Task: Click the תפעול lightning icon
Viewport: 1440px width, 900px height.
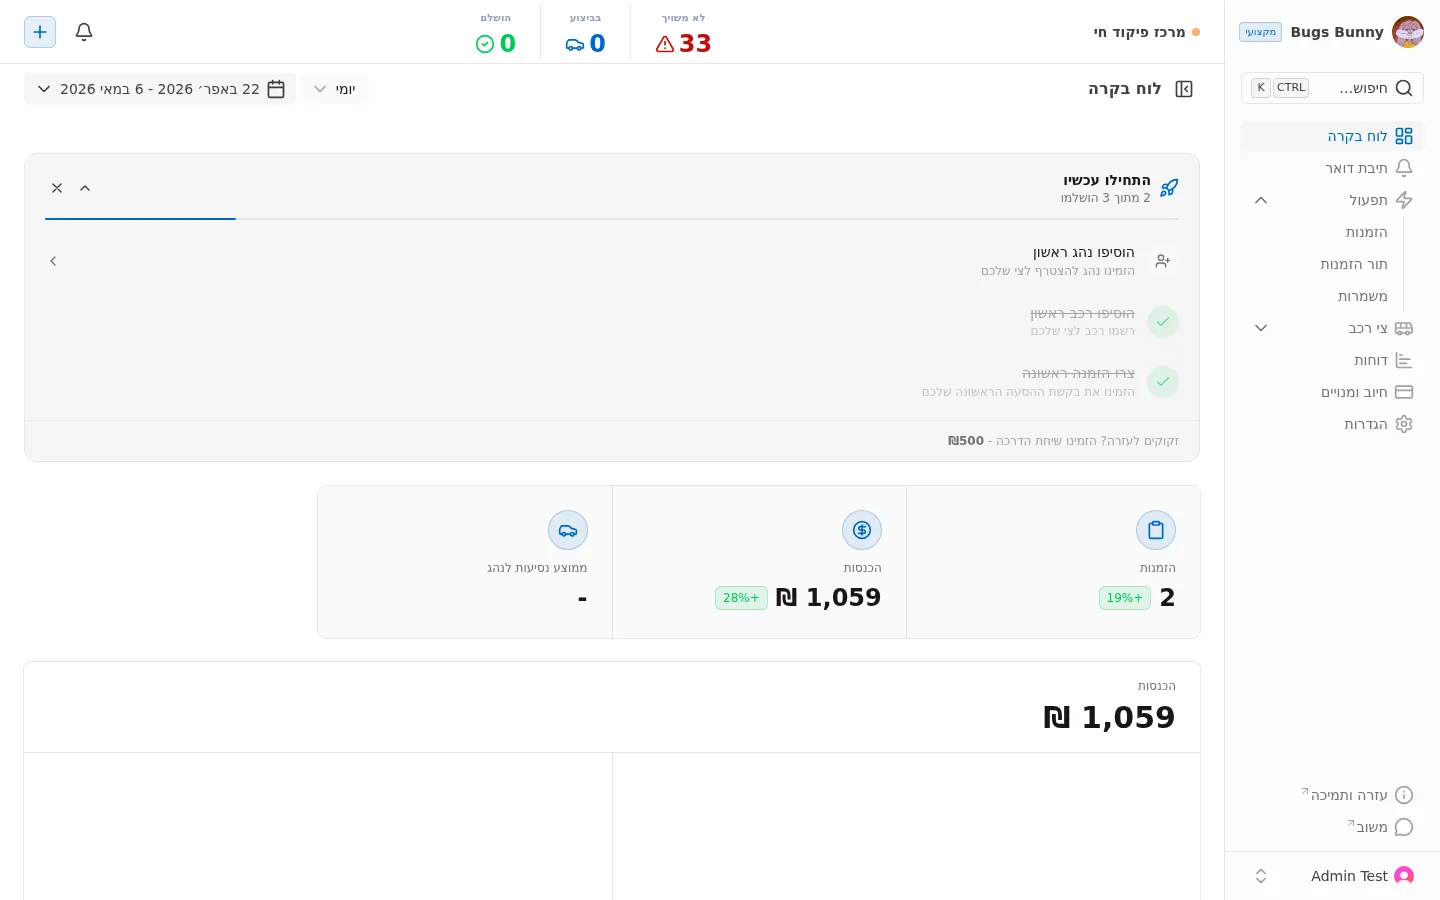Action: pyautogui.click(x=1404, y=200)
